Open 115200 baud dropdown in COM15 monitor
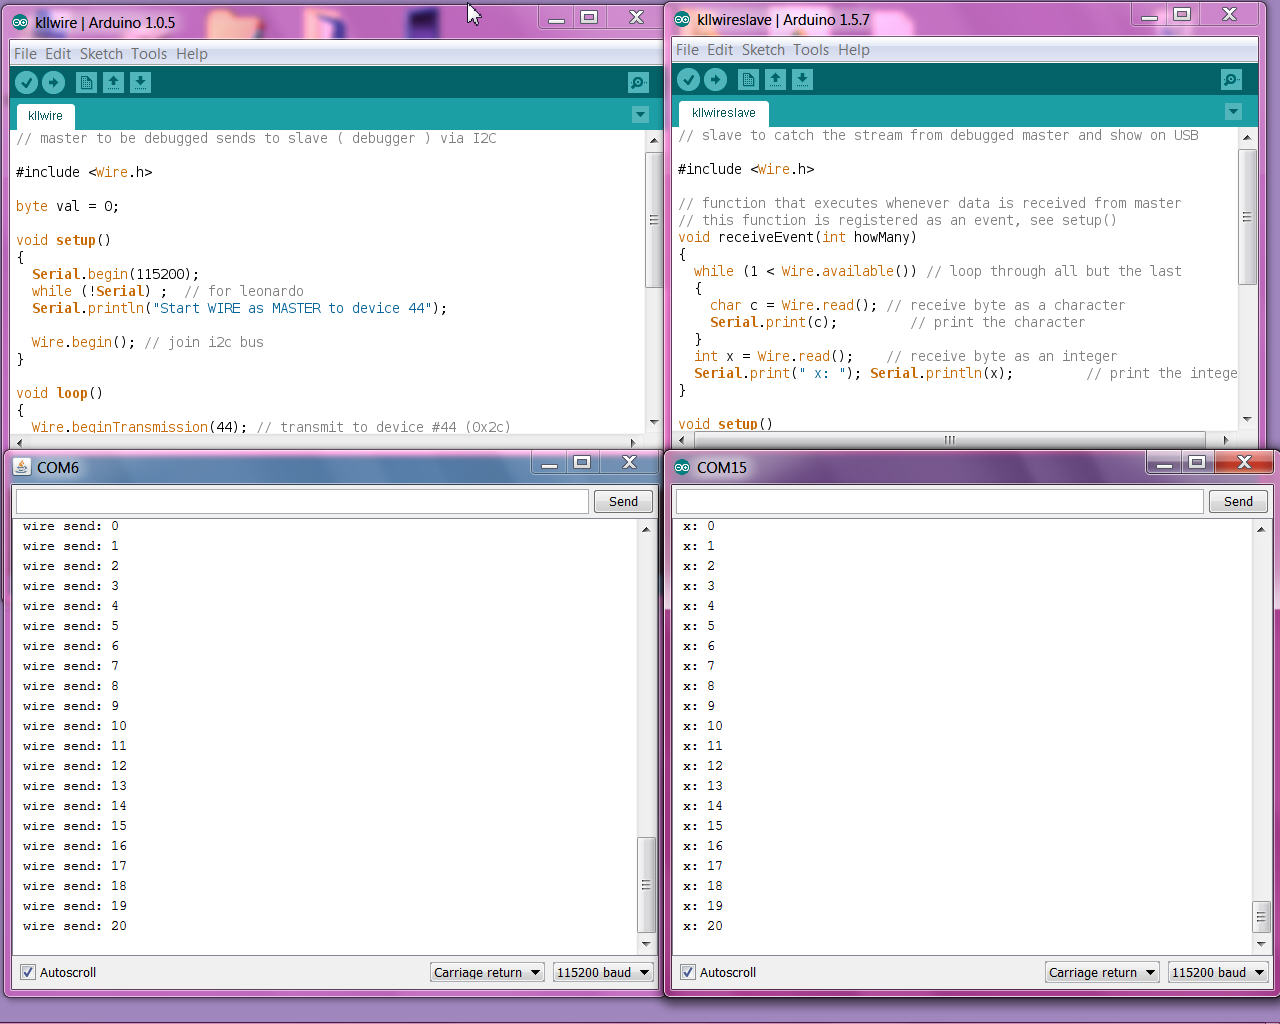The width and height of the screenshot is (1280, 1024). 1218,972
